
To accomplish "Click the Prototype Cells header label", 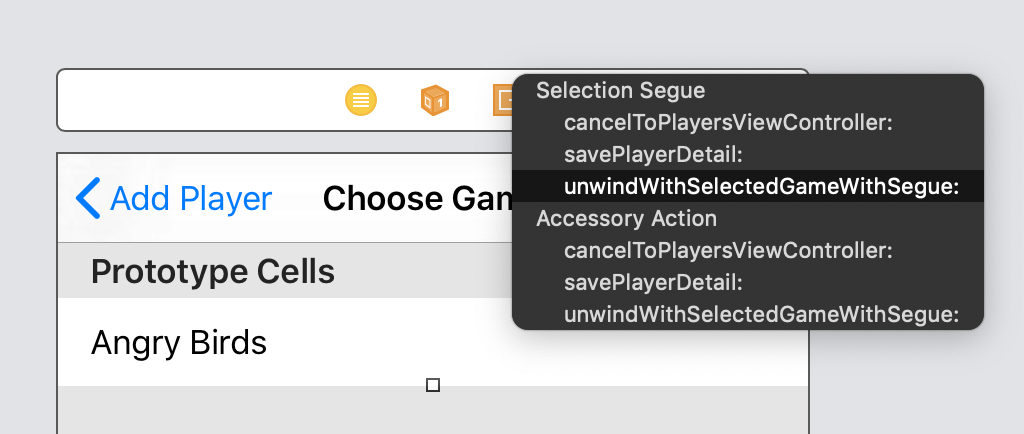I will (x=213, y=271).
